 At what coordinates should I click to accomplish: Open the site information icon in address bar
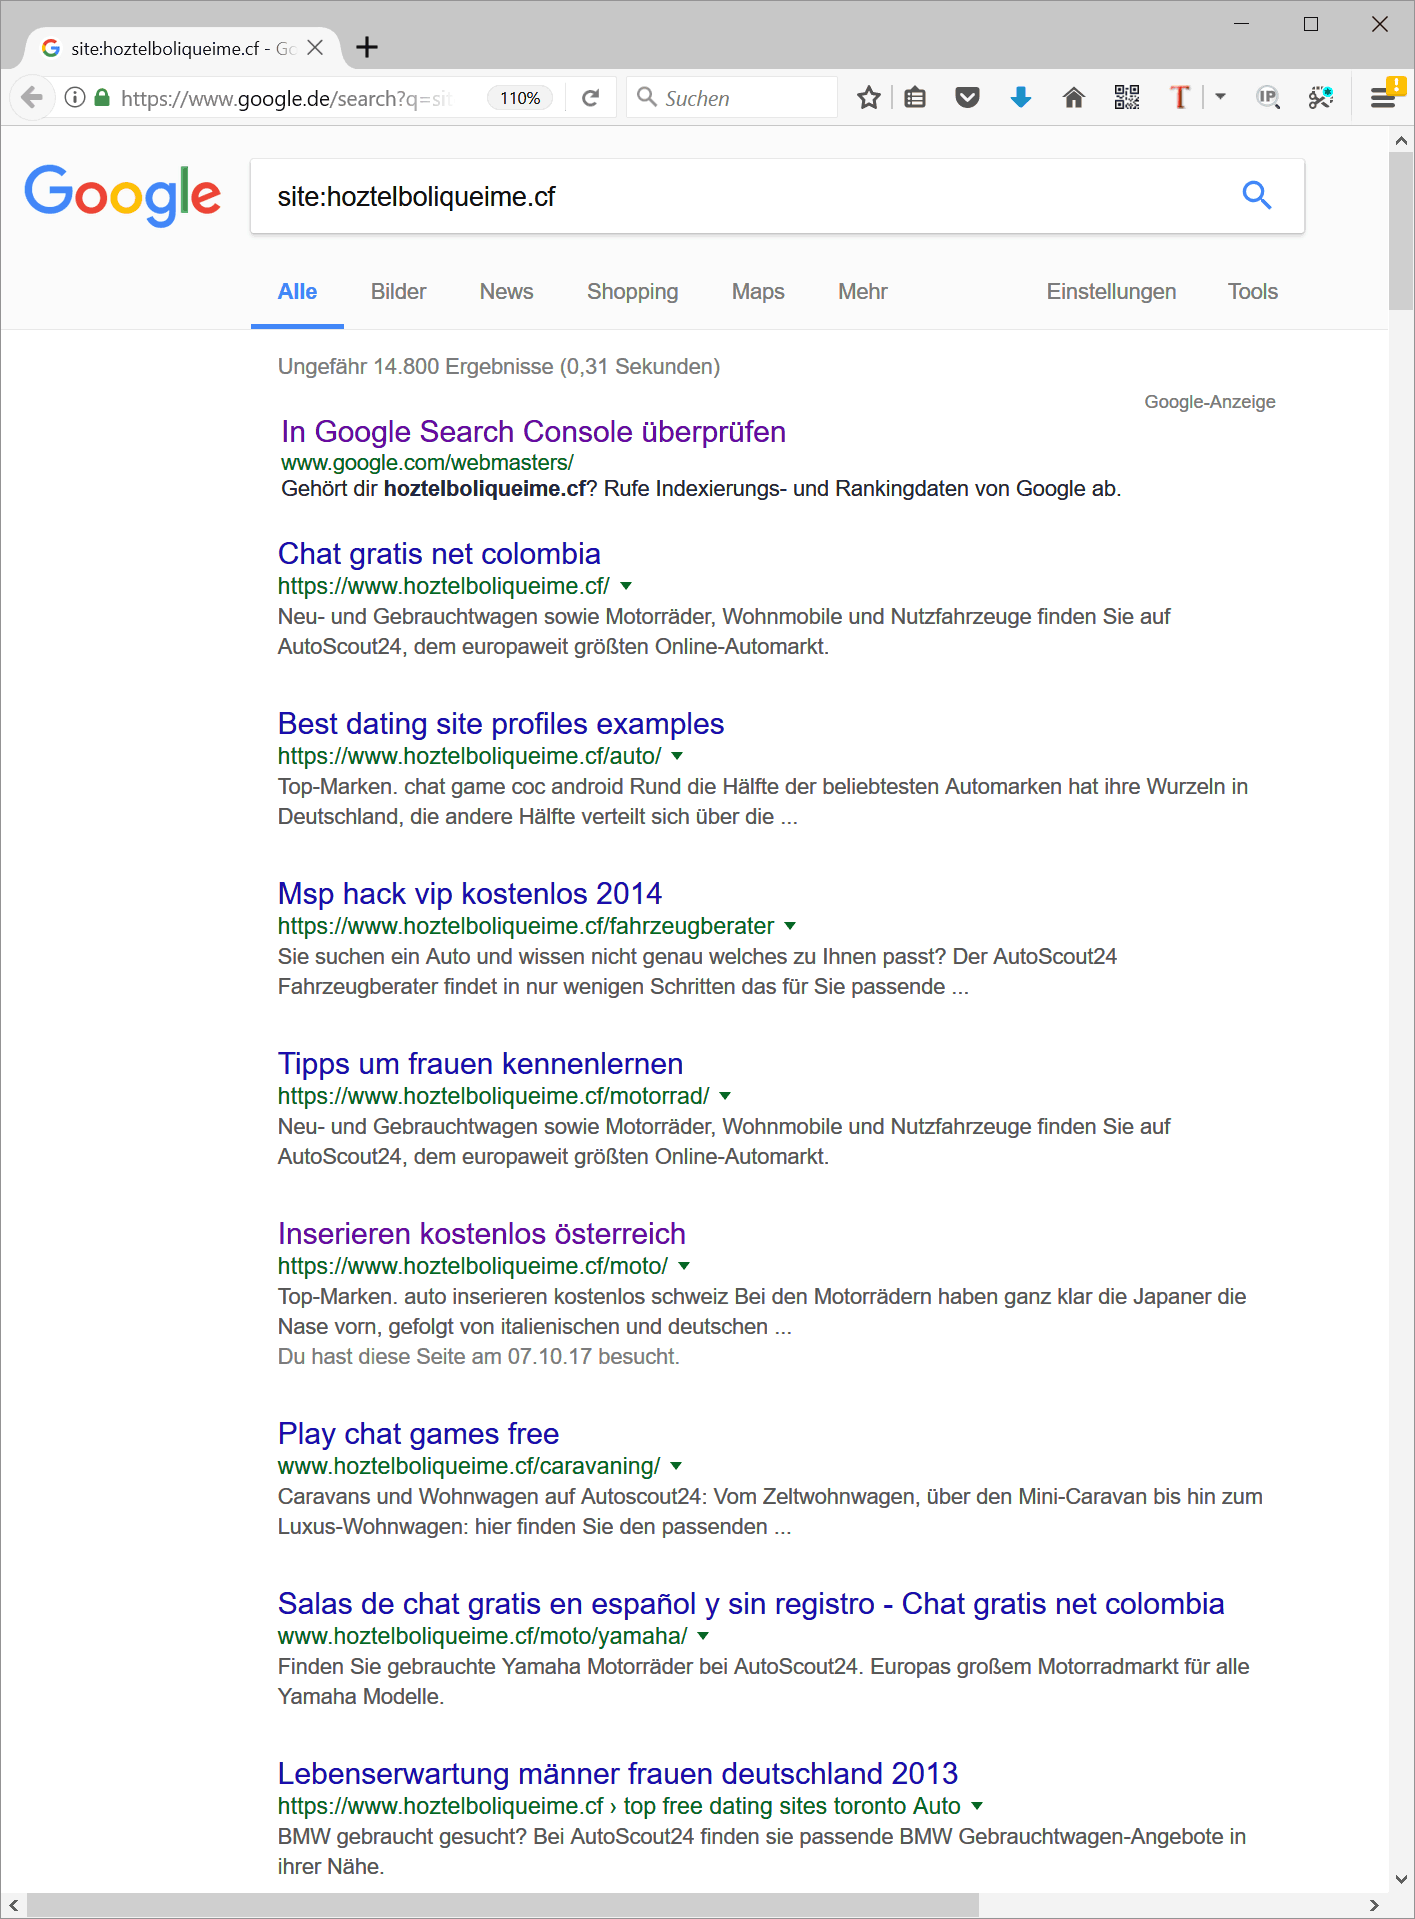tap(75, 98)
